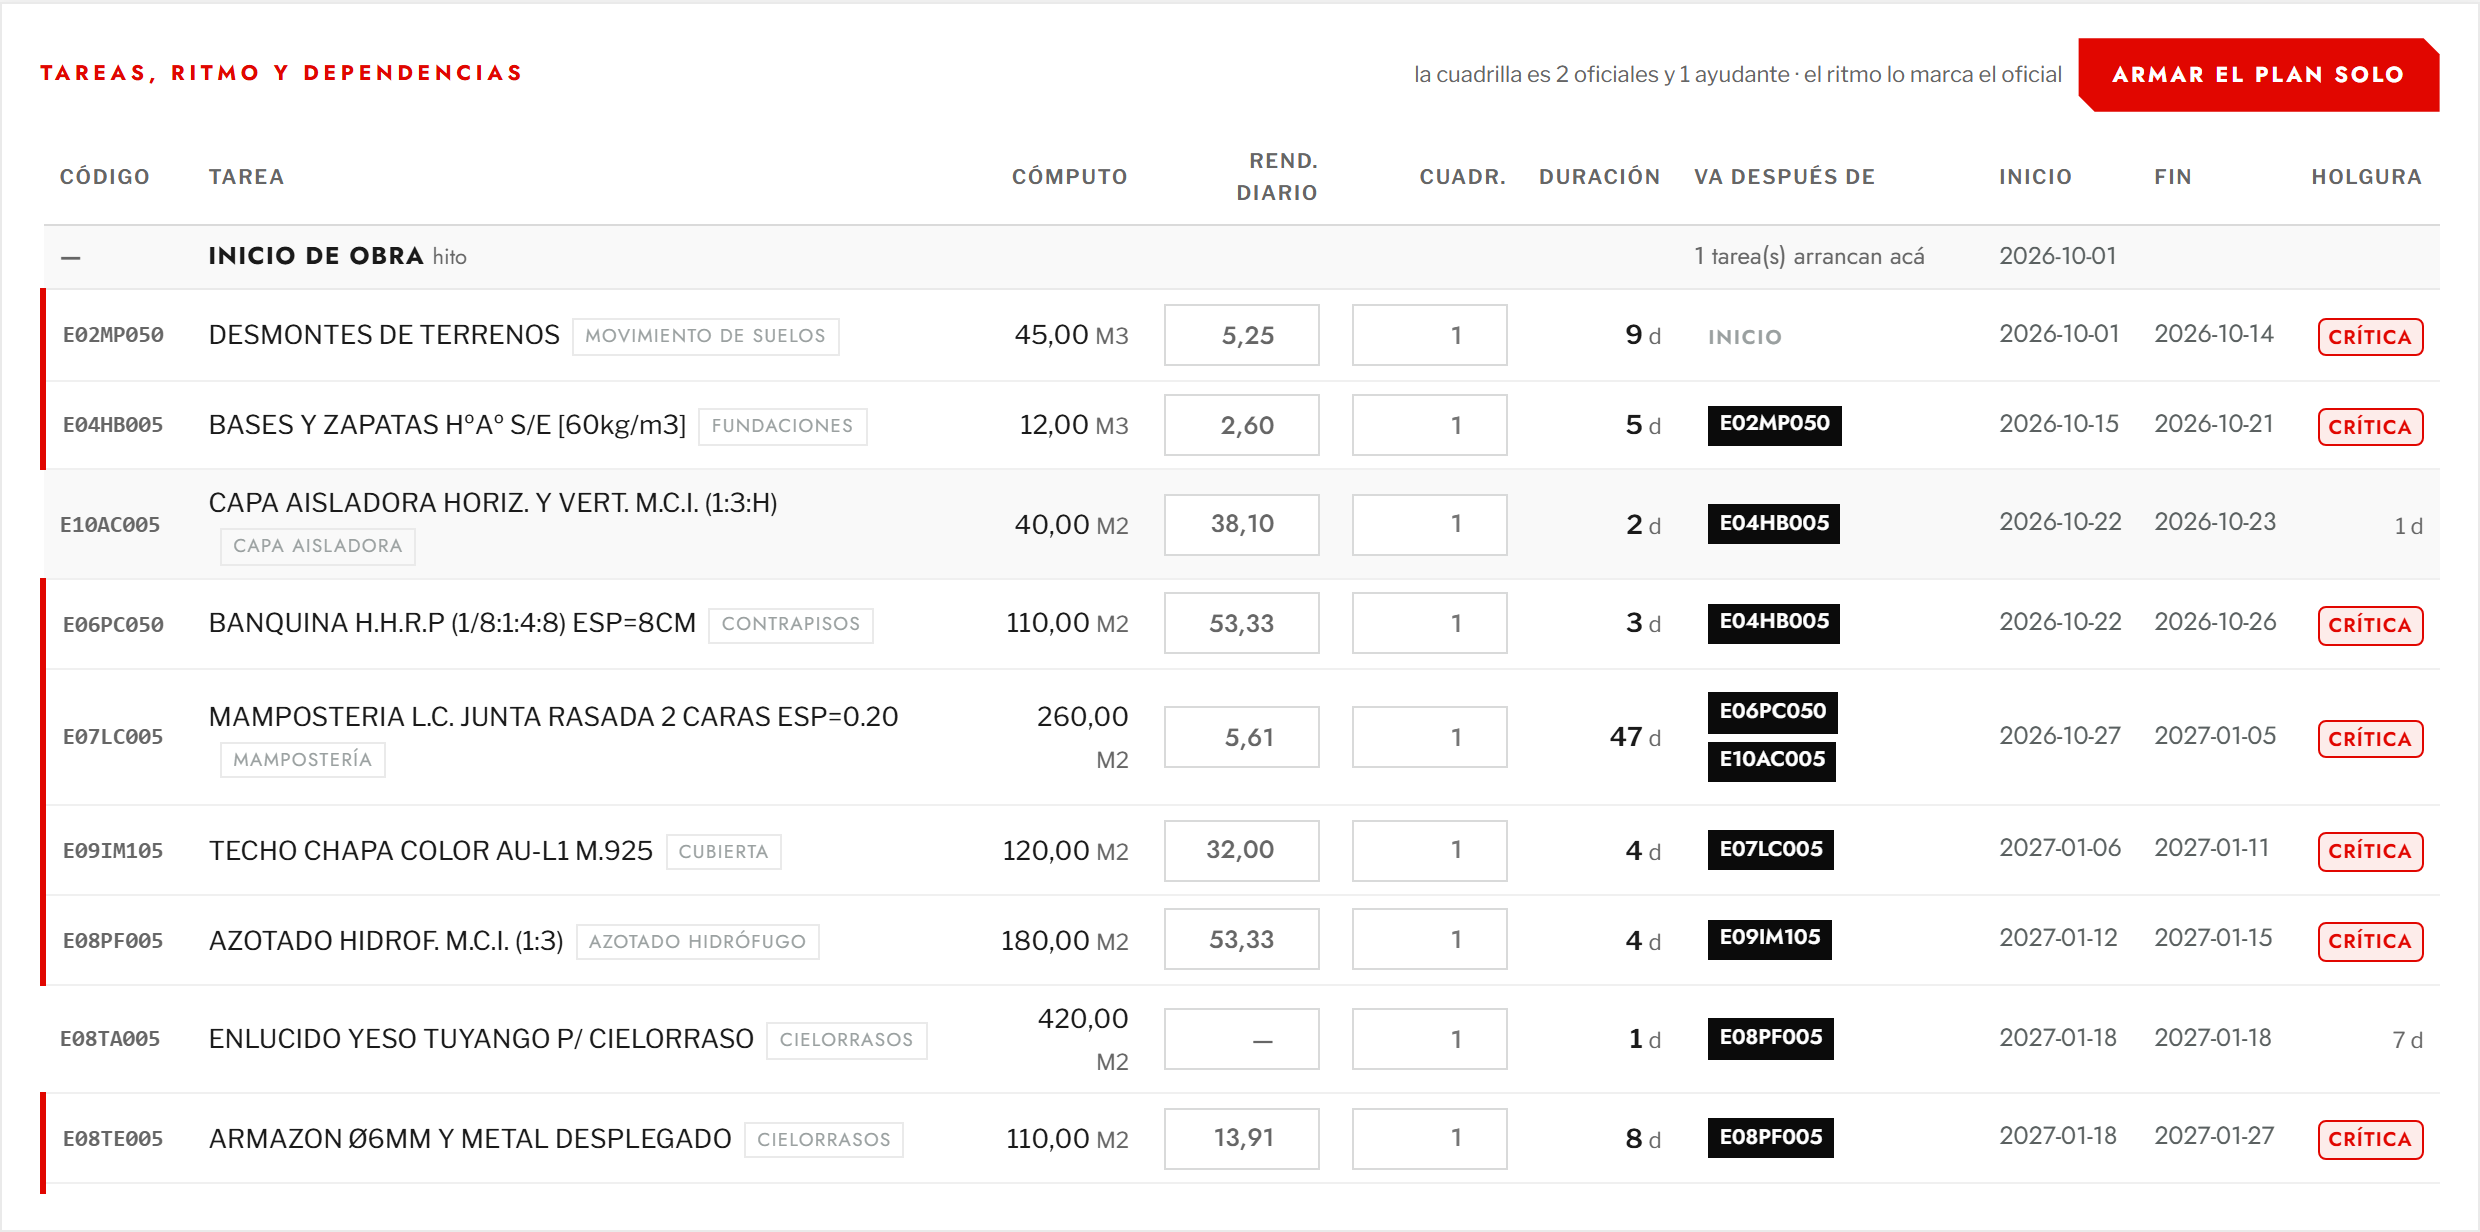
Task: Click E10AC005 dependency tag in Mamposteria row
Action: [1771, 760]
